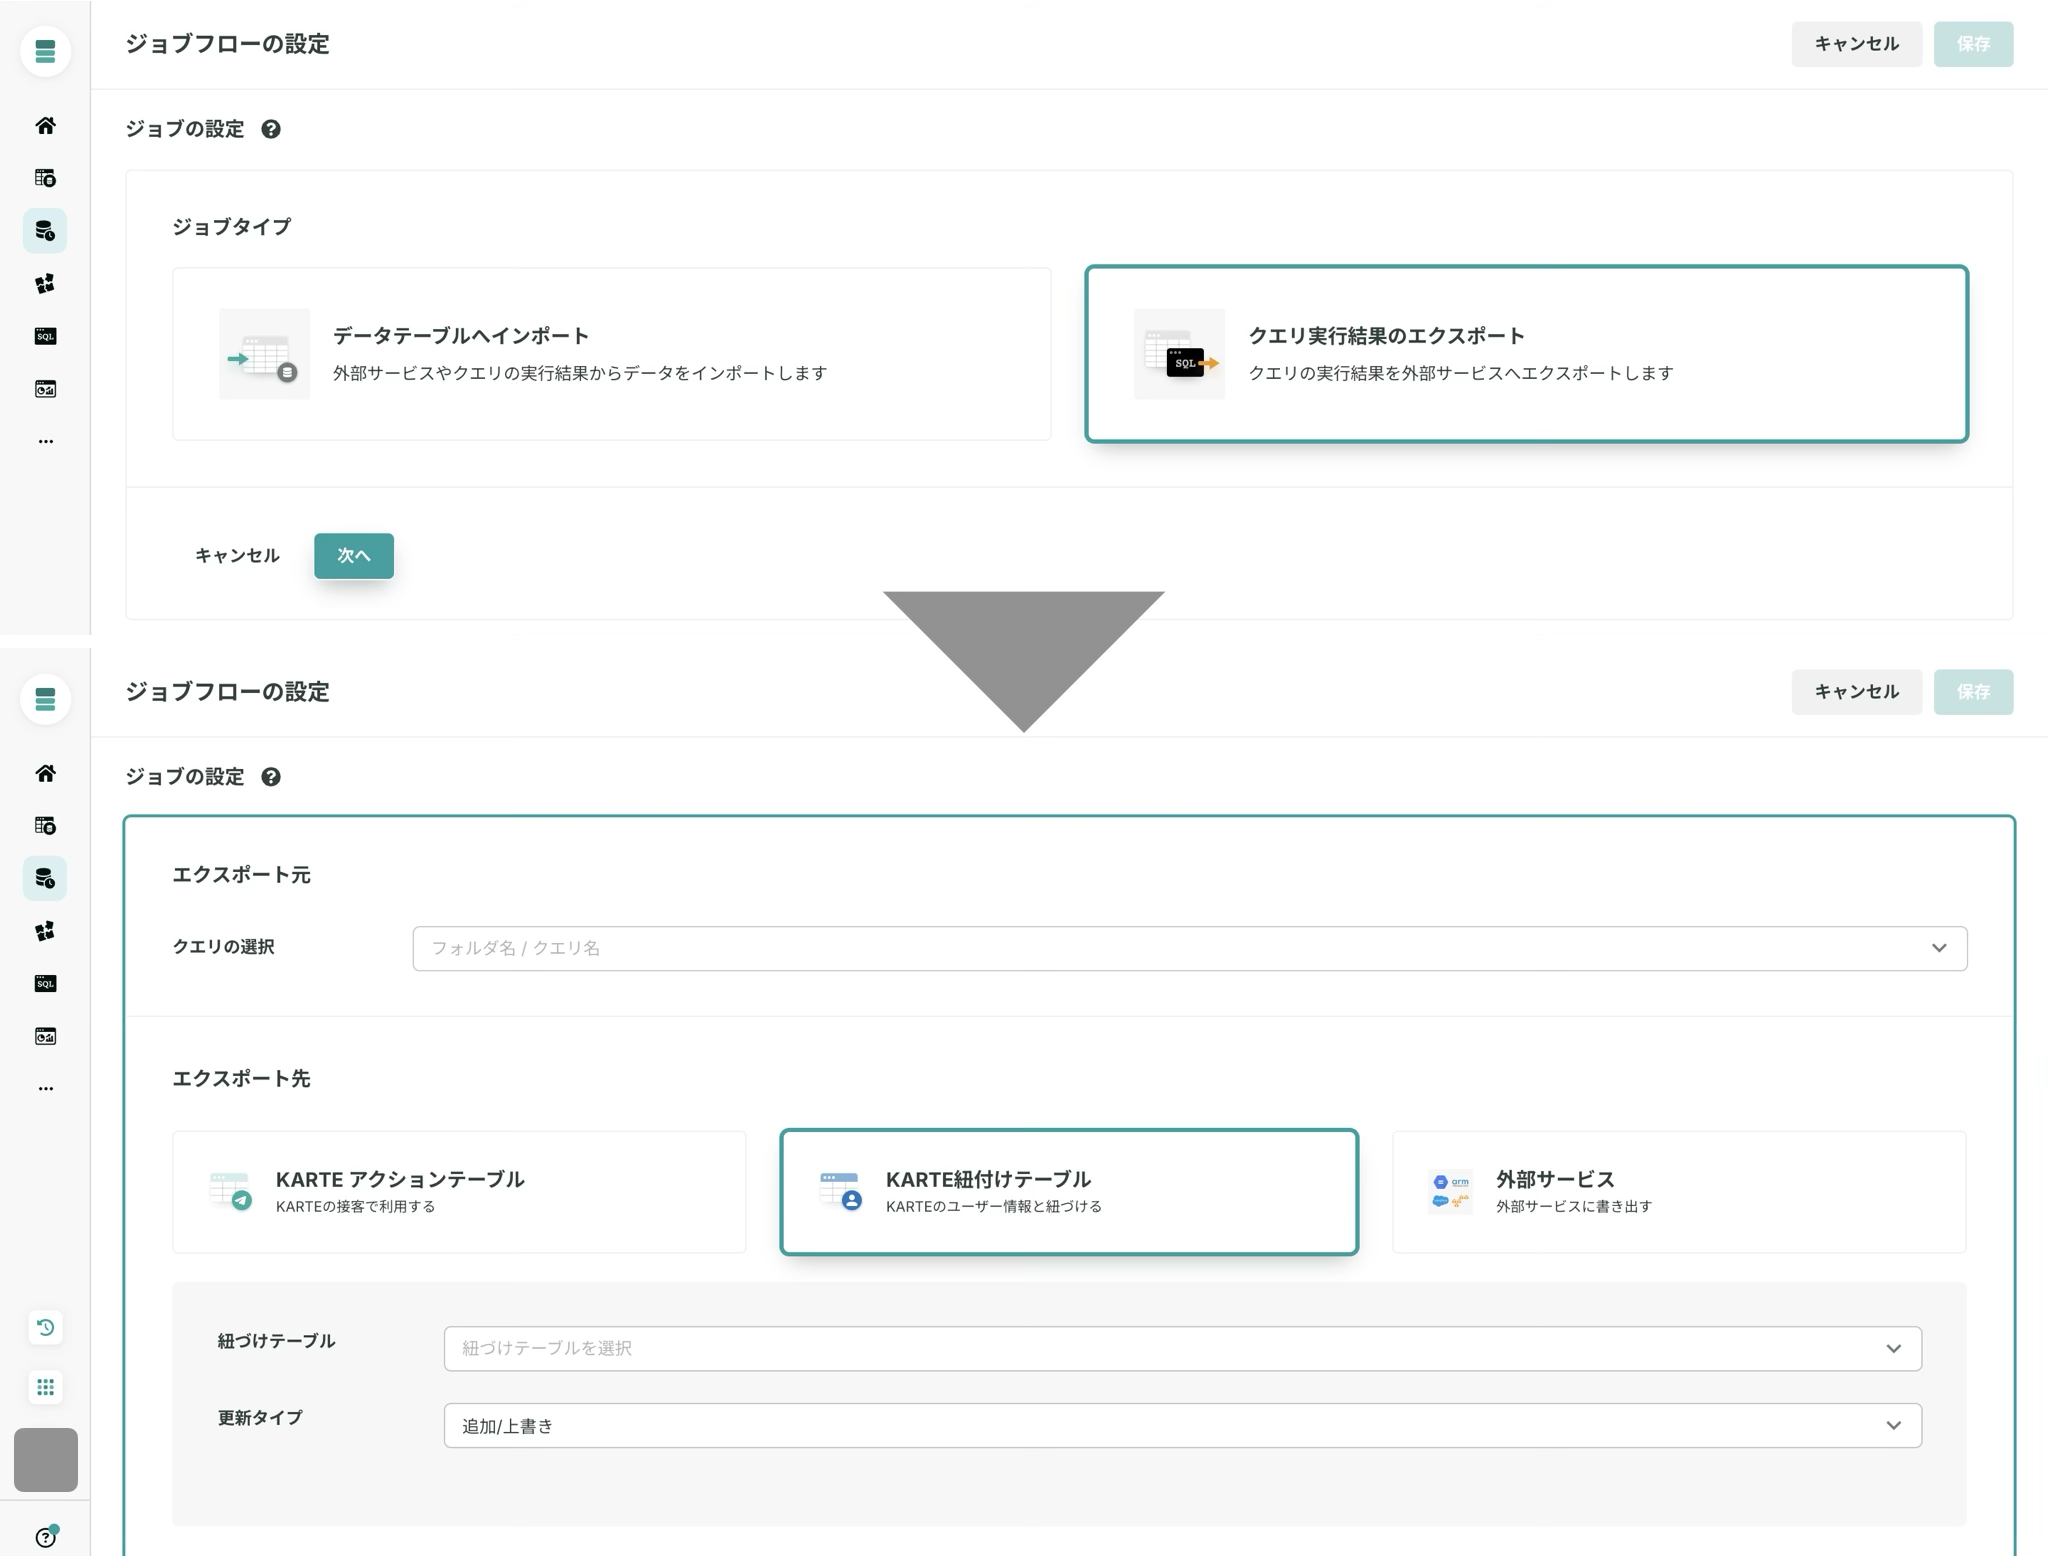Open the 更新タイプ dropdown showing 追加/上書き
Image resolution: width=2048 pixels, height=1556 pixels.
pyautogui.click(x=1182, y=1426)
